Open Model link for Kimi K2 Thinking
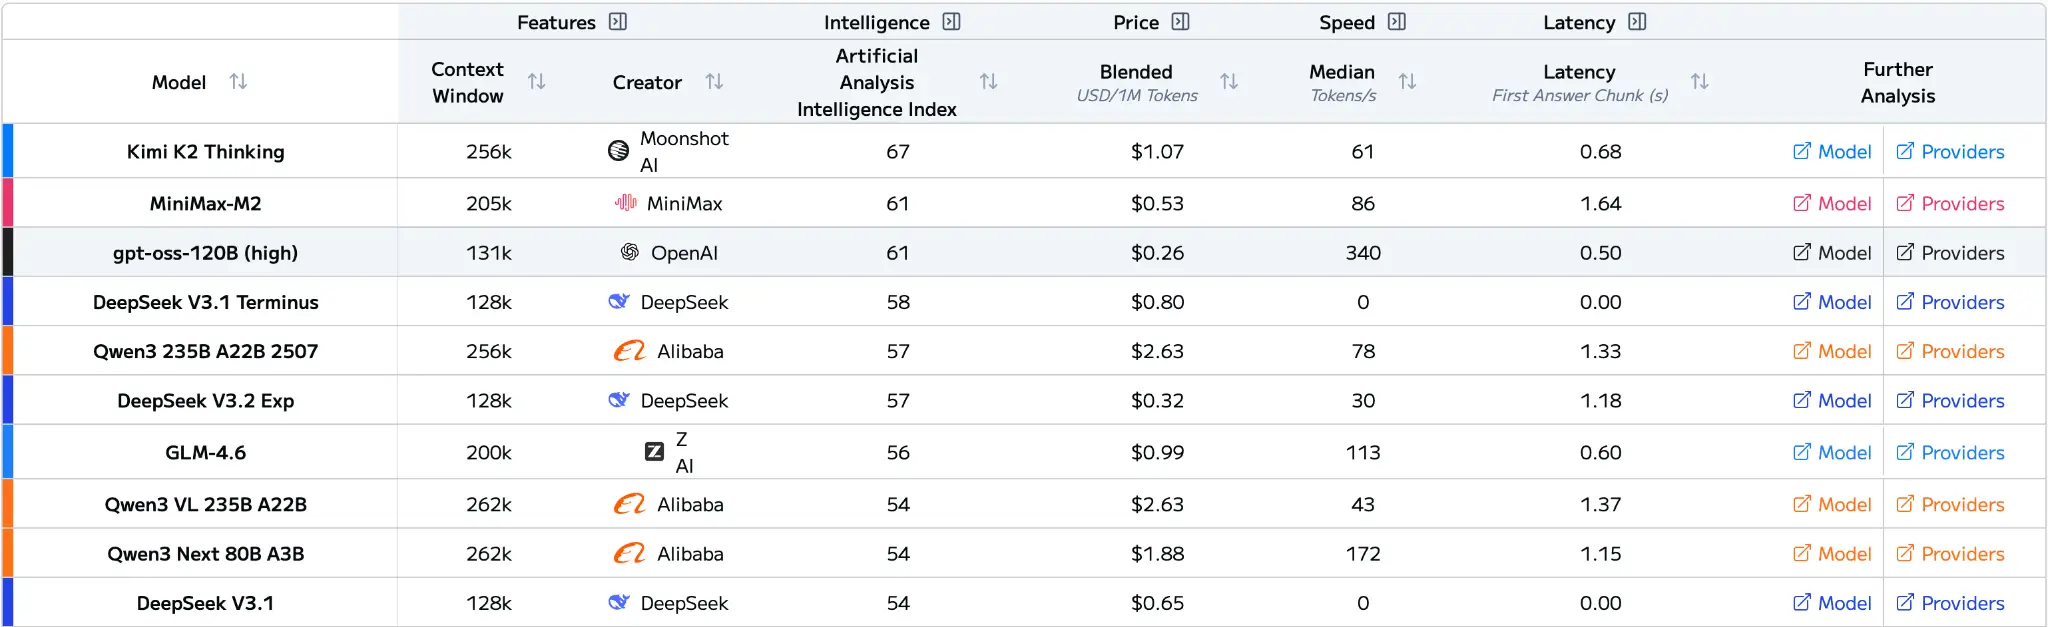 (x=1831, y=152)
